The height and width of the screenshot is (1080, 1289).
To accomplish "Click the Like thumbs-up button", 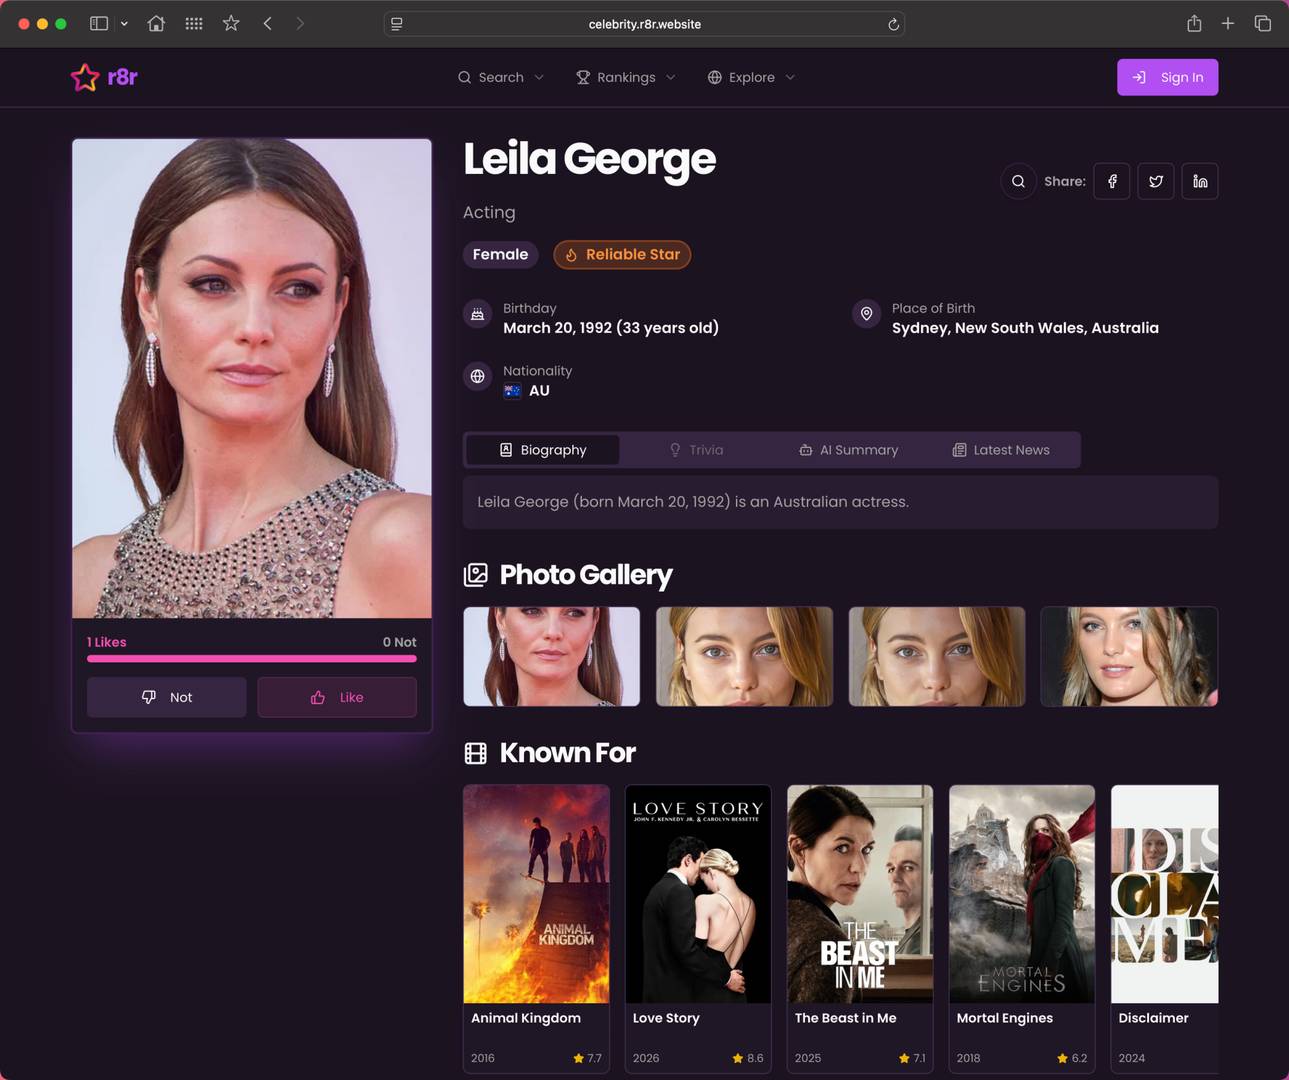I will point(336,697).
